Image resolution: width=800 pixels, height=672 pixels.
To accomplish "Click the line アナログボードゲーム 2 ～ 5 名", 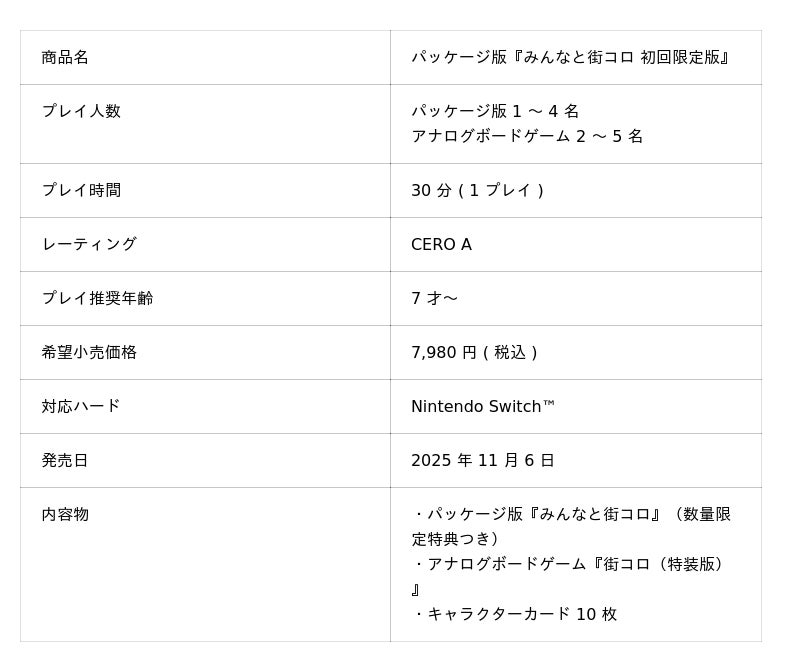I will tap(527, 136).
